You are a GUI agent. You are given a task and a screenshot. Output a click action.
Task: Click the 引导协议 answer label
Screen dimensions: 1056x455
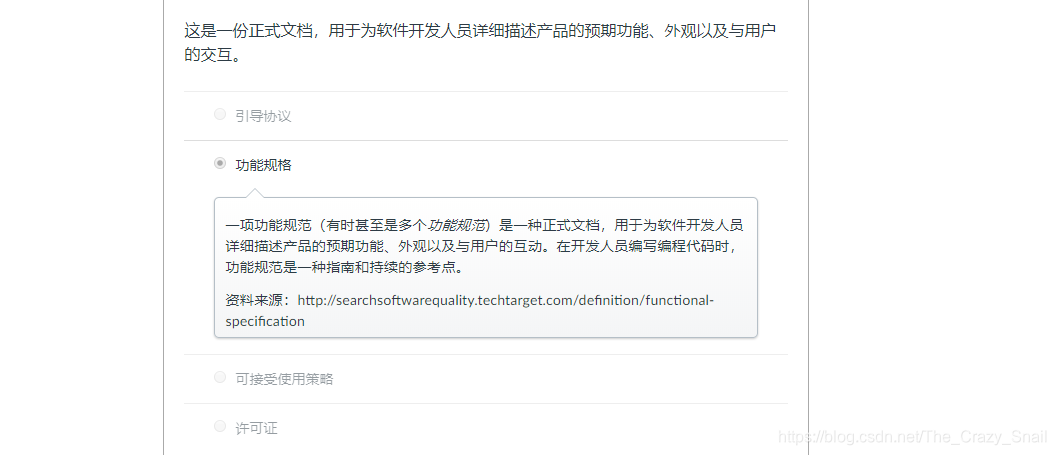[x=263, y=116]
